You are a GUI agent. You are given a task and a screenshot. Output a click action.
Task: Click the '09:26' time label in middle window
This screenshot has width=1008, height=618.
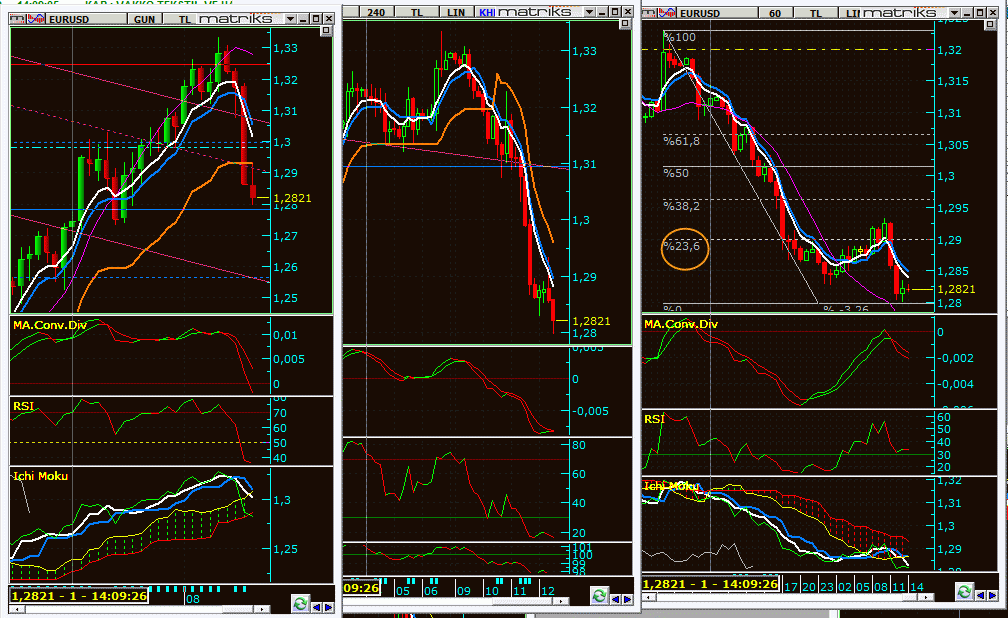[361, 588]
